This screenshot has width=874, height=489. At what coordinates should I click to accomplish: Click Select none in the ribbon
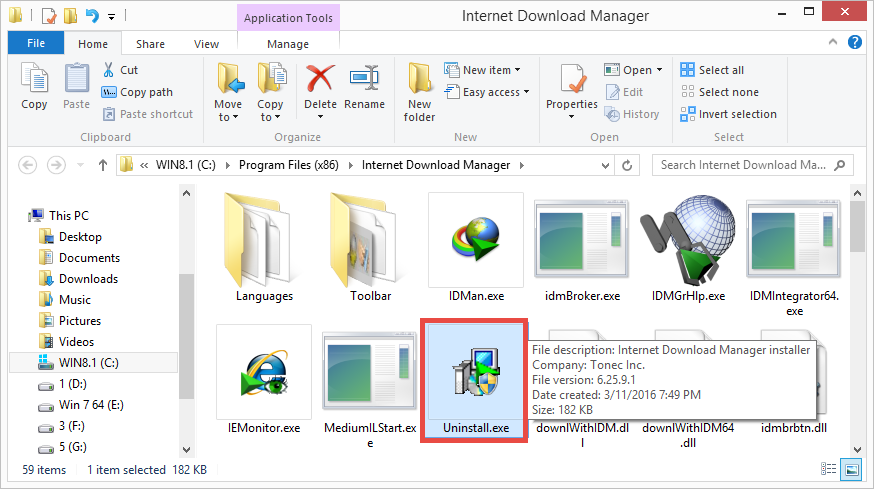click(x=720, y=92)
